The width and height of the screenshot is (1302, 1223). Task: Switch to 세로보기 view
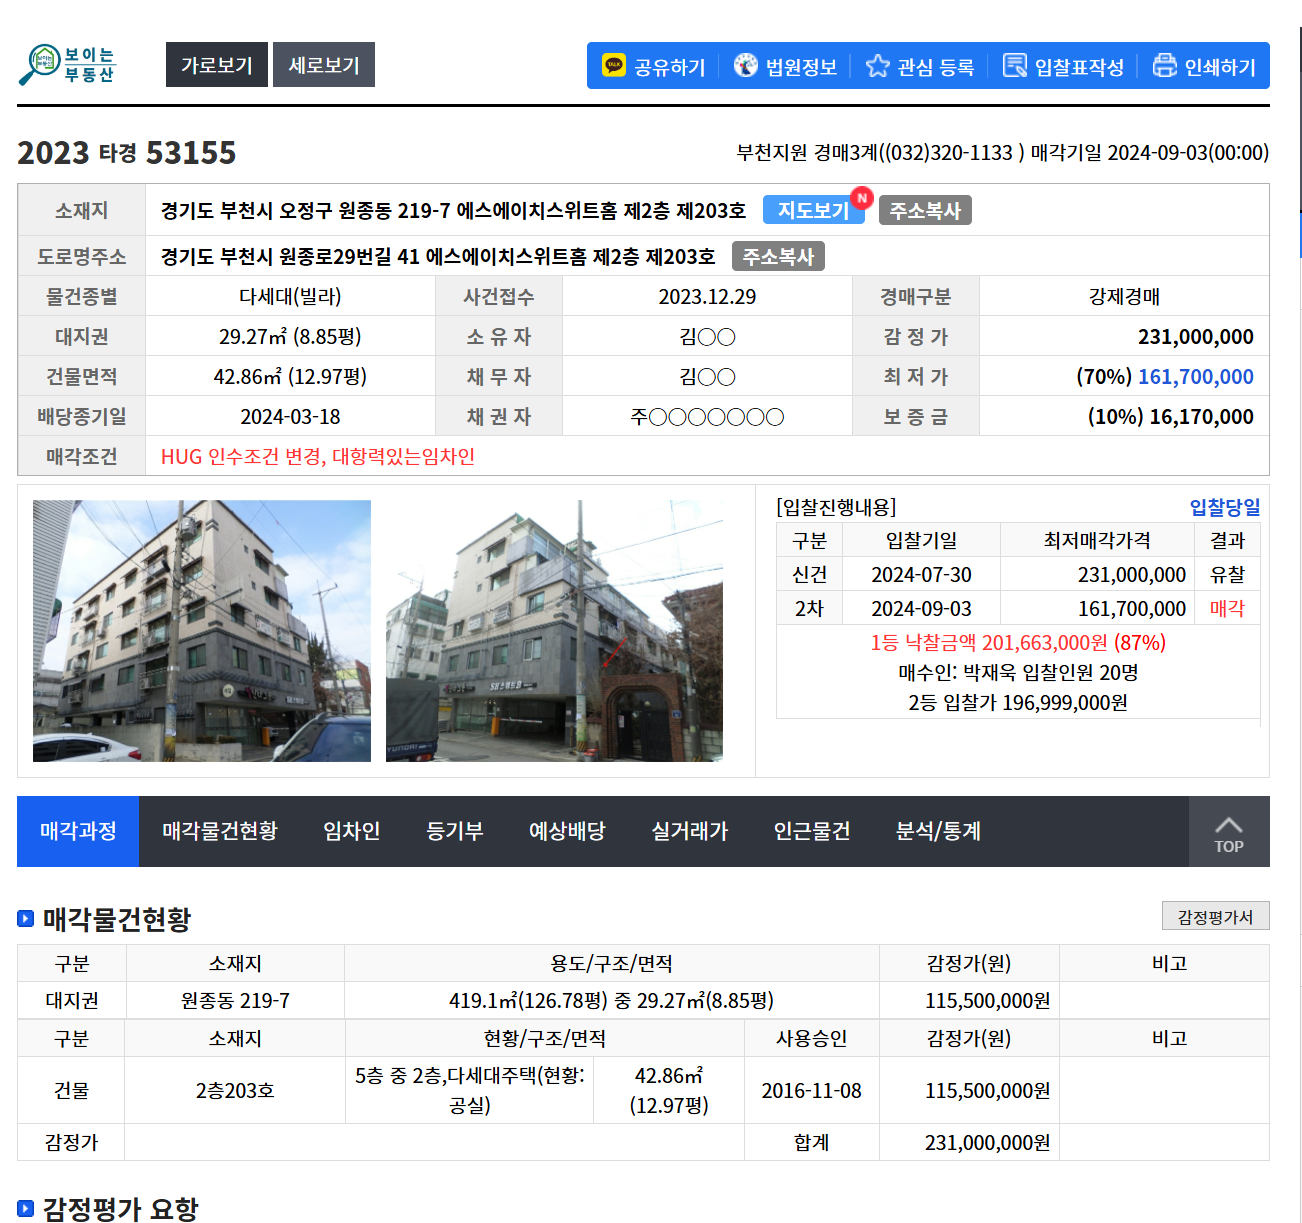coord(324,65)
